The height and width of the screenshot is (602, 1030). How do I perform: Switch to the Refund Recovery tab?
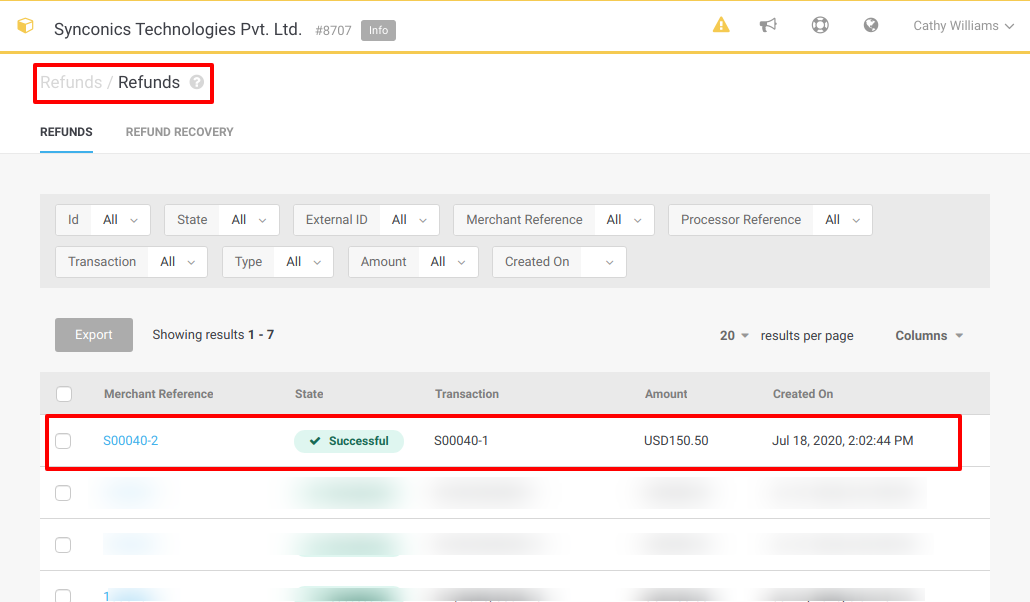coord(179,132)
